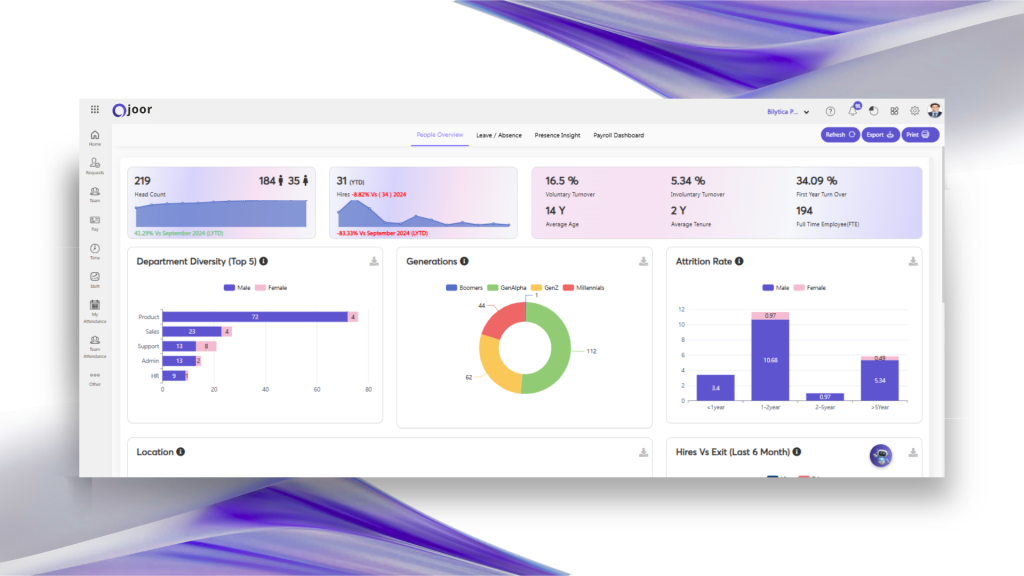This screenshot has width=1024, height=576.
Task: Click the notifications bell icon
Action: click(853, 111)
